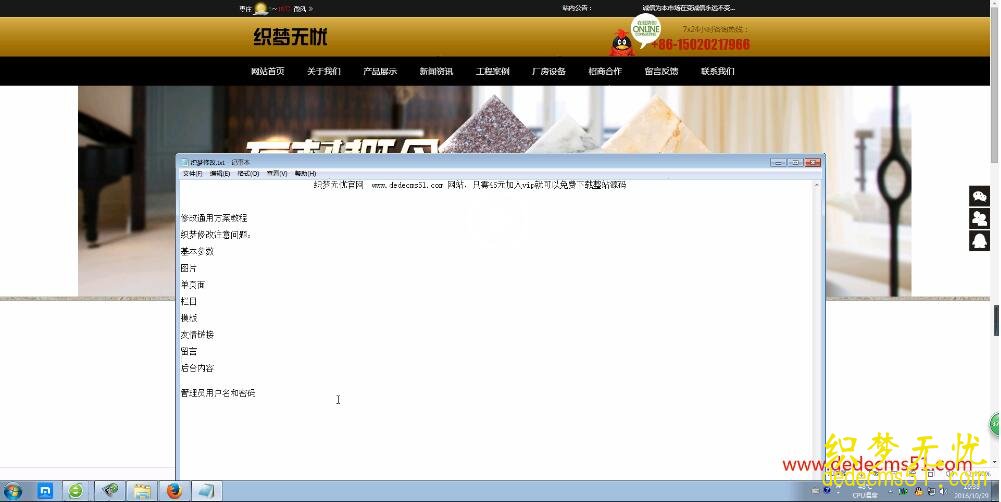
Task: Open the 联系我们 nav link
Action: coord(718,72)
